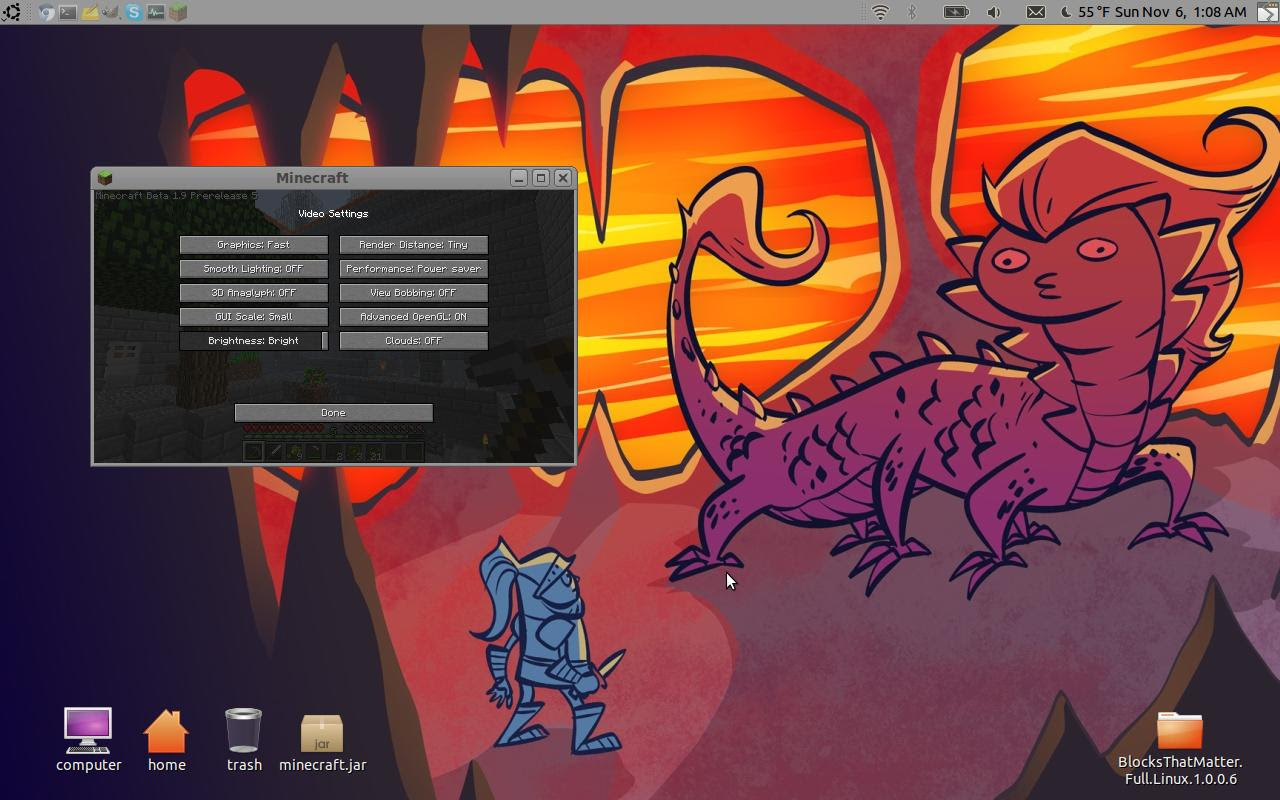This screenshot has width=1280, height=800.
Task: Click the top-right corner session icon
Action: point(1267,12)
